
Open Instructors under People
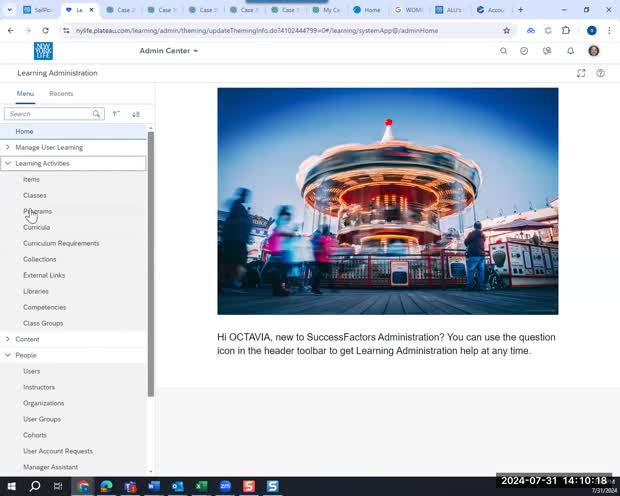click(39, 387)
